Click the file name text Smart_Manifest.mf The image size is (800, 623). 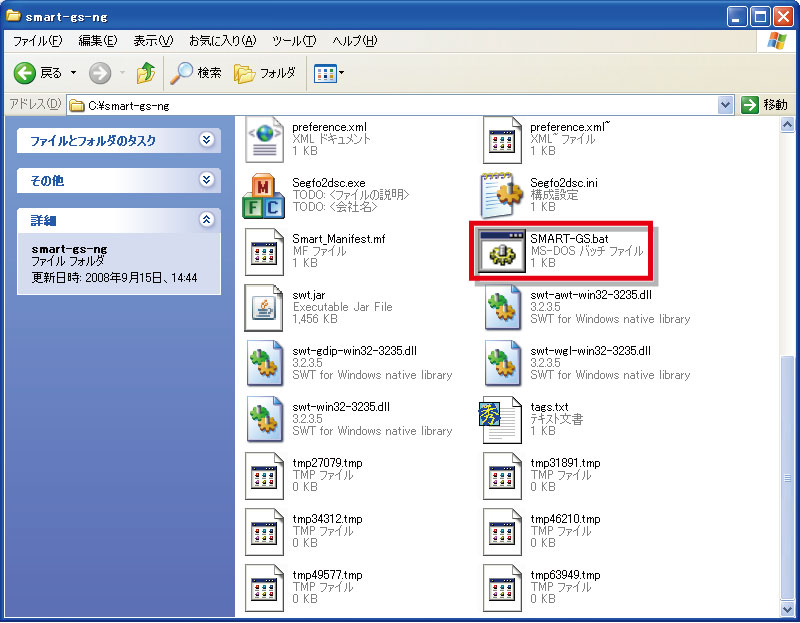(x=339, y=239)
